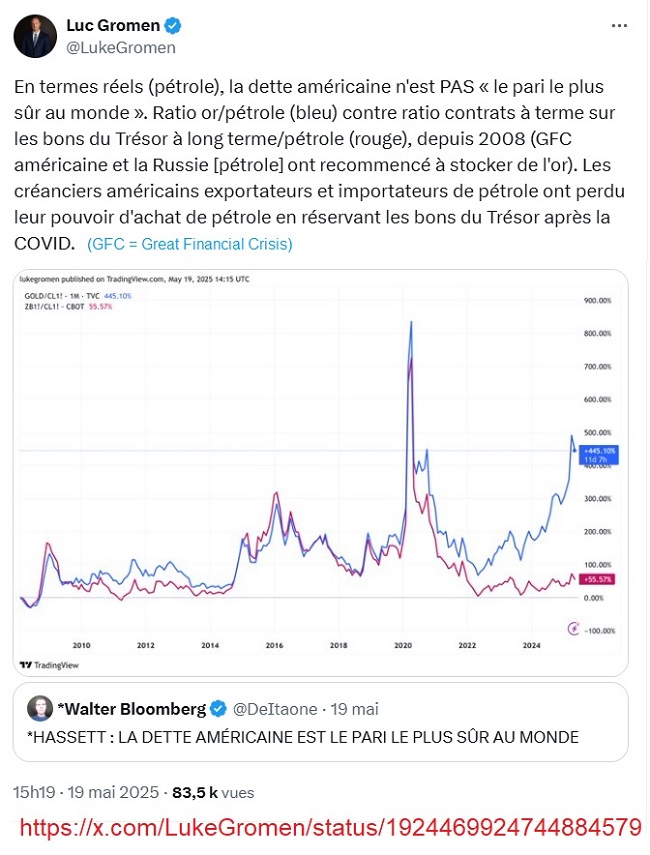The height and width of the screenshot is (855, 650).
Task: Open the @LukeGromen handle link
Action: [121, 48]
